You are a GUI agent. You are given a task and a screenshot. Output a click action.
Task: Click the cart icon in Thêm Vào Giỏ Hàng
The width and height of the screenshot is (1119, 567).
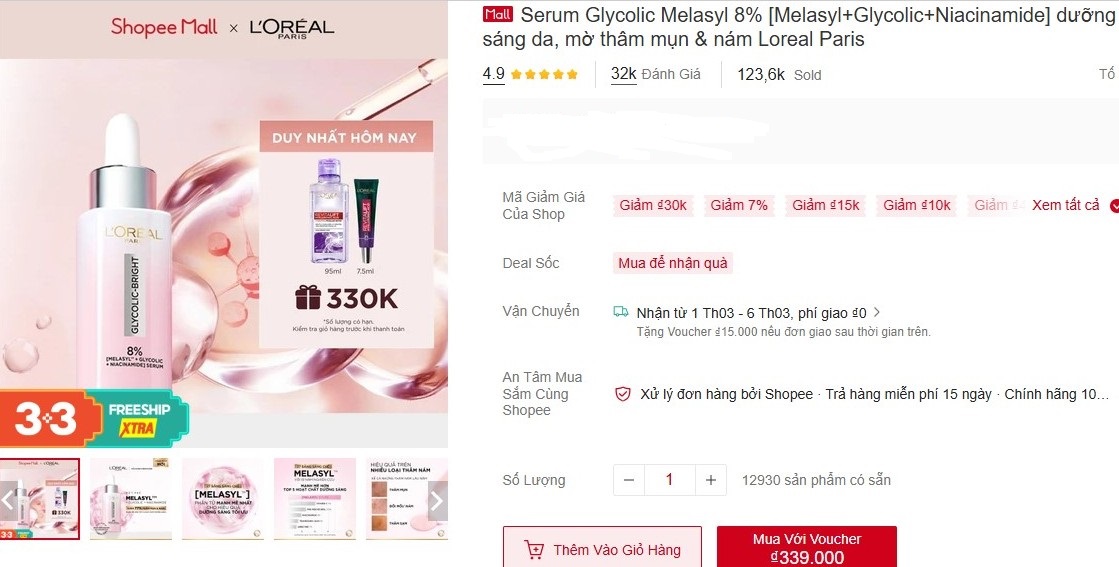(534, 549)
